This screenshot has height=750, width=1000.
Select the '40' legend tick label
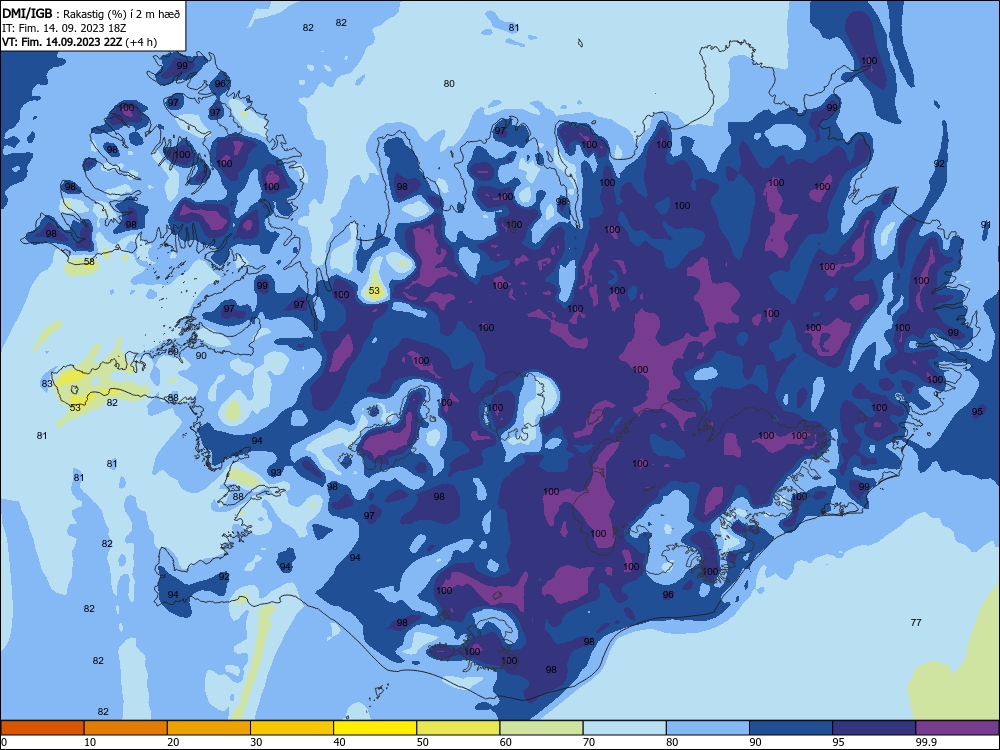(x=339, y=742)
